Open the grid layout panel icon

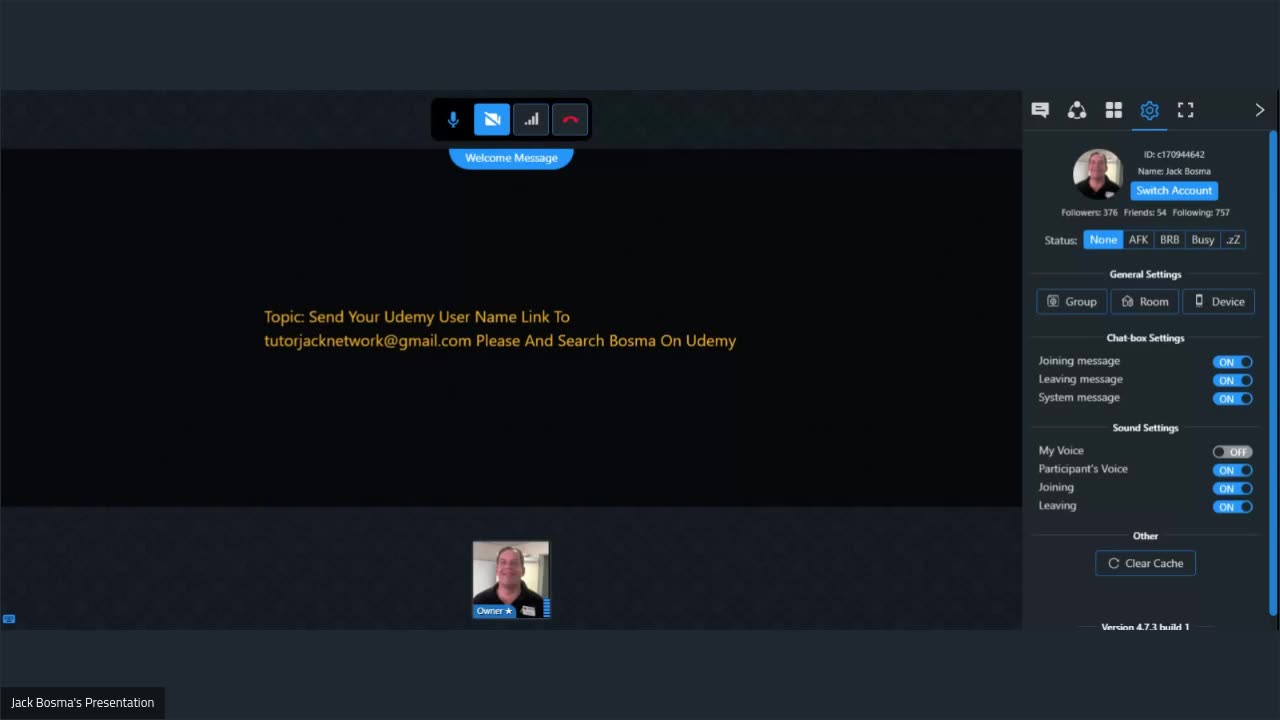1113,110
